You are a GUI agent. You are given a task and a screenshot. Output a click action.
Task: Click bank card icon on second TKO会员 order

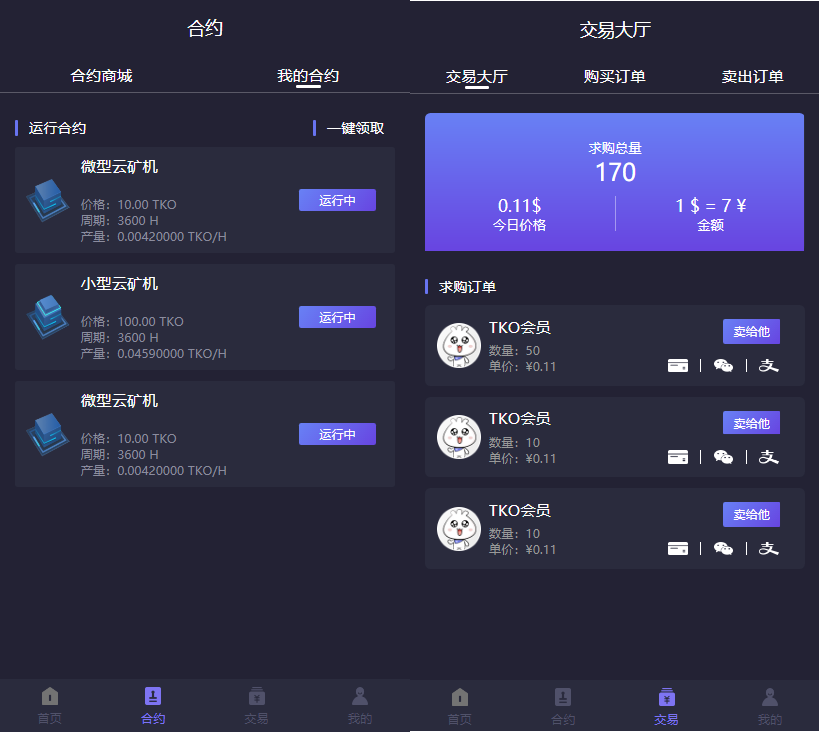[x=678, y=457]
